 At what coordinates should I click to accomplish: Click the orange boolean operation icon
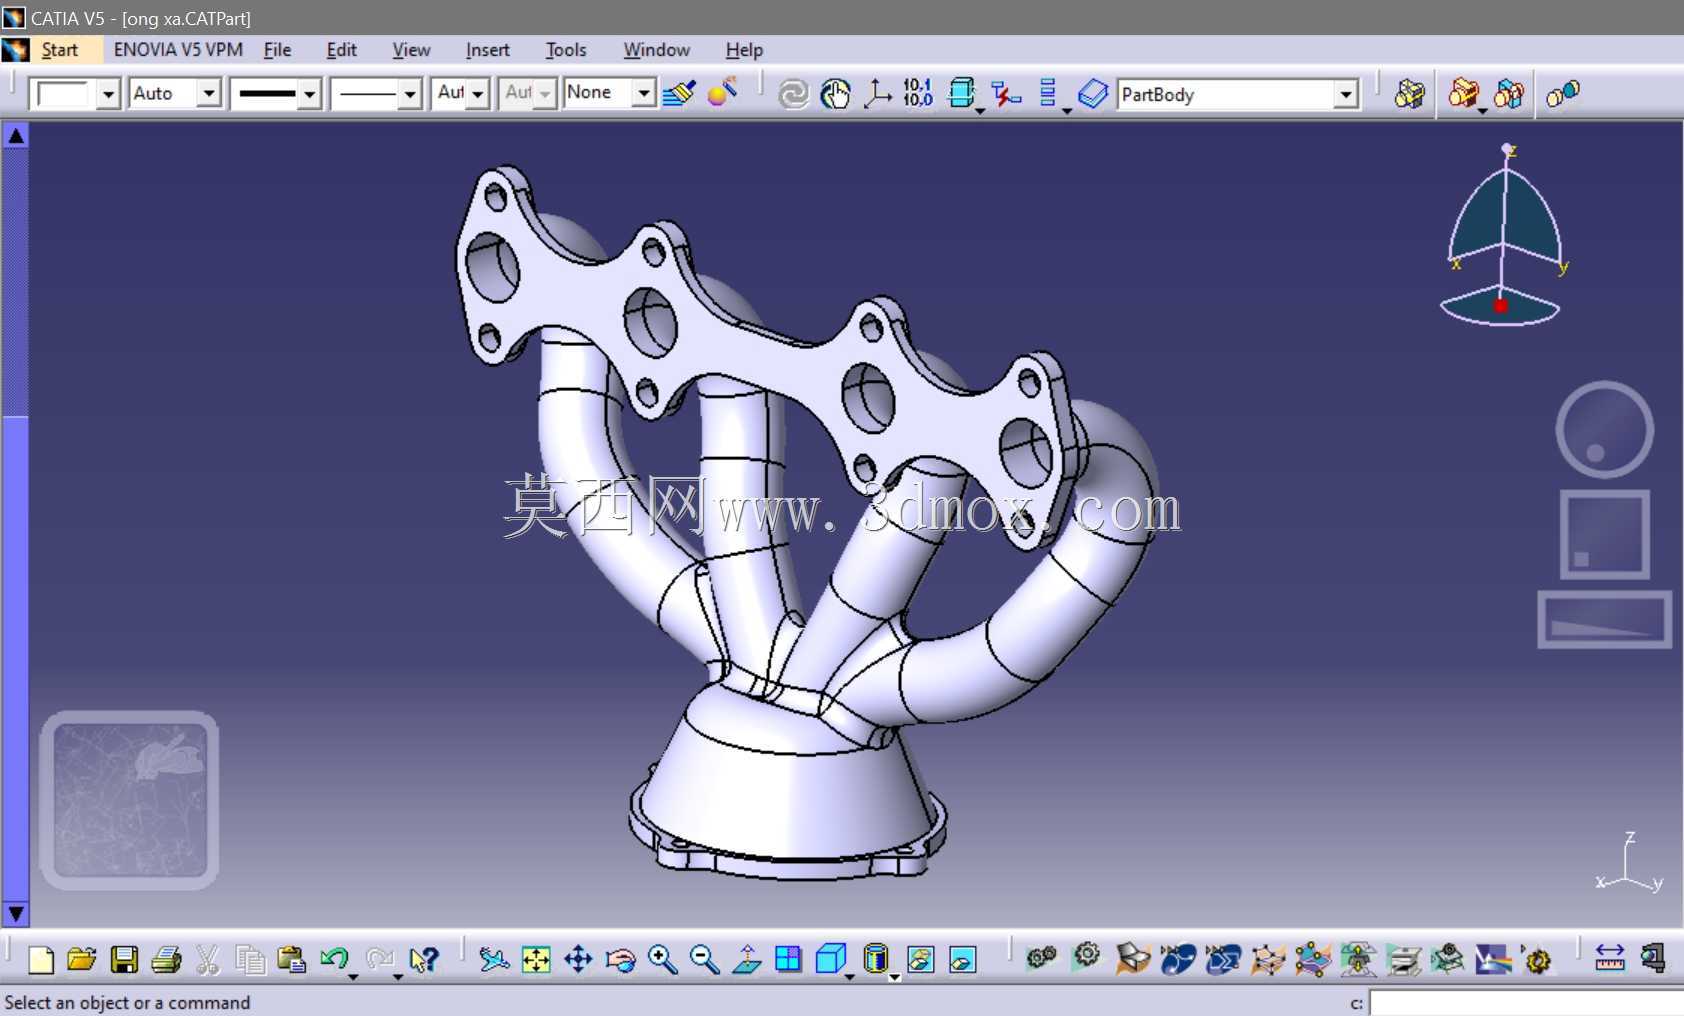point(1464,94)
